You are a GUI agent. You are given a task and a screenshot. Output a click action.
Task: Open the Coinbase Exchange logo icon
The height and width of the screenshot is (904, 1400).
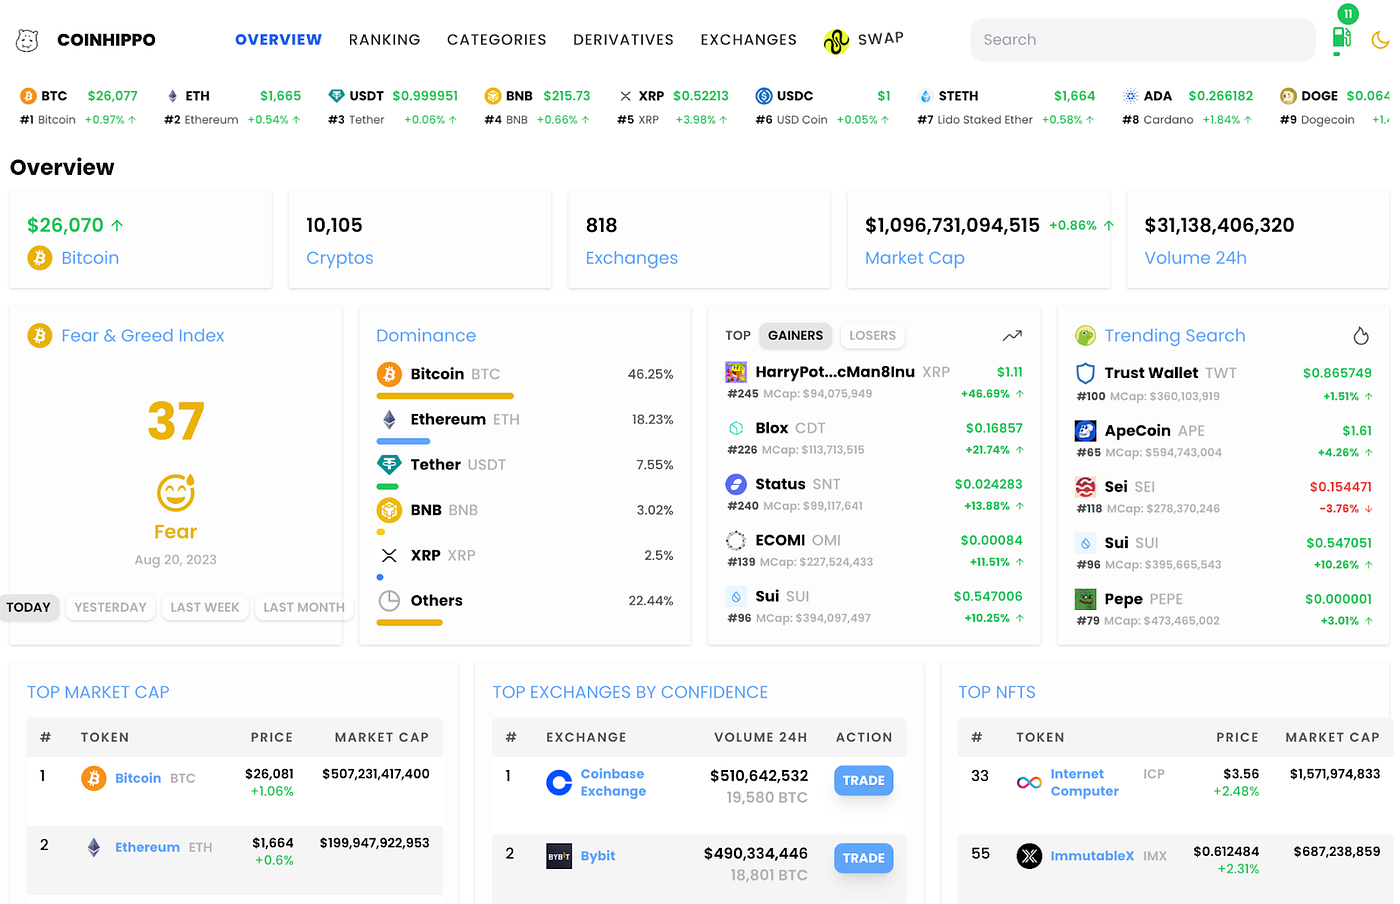tap(559, 781)
